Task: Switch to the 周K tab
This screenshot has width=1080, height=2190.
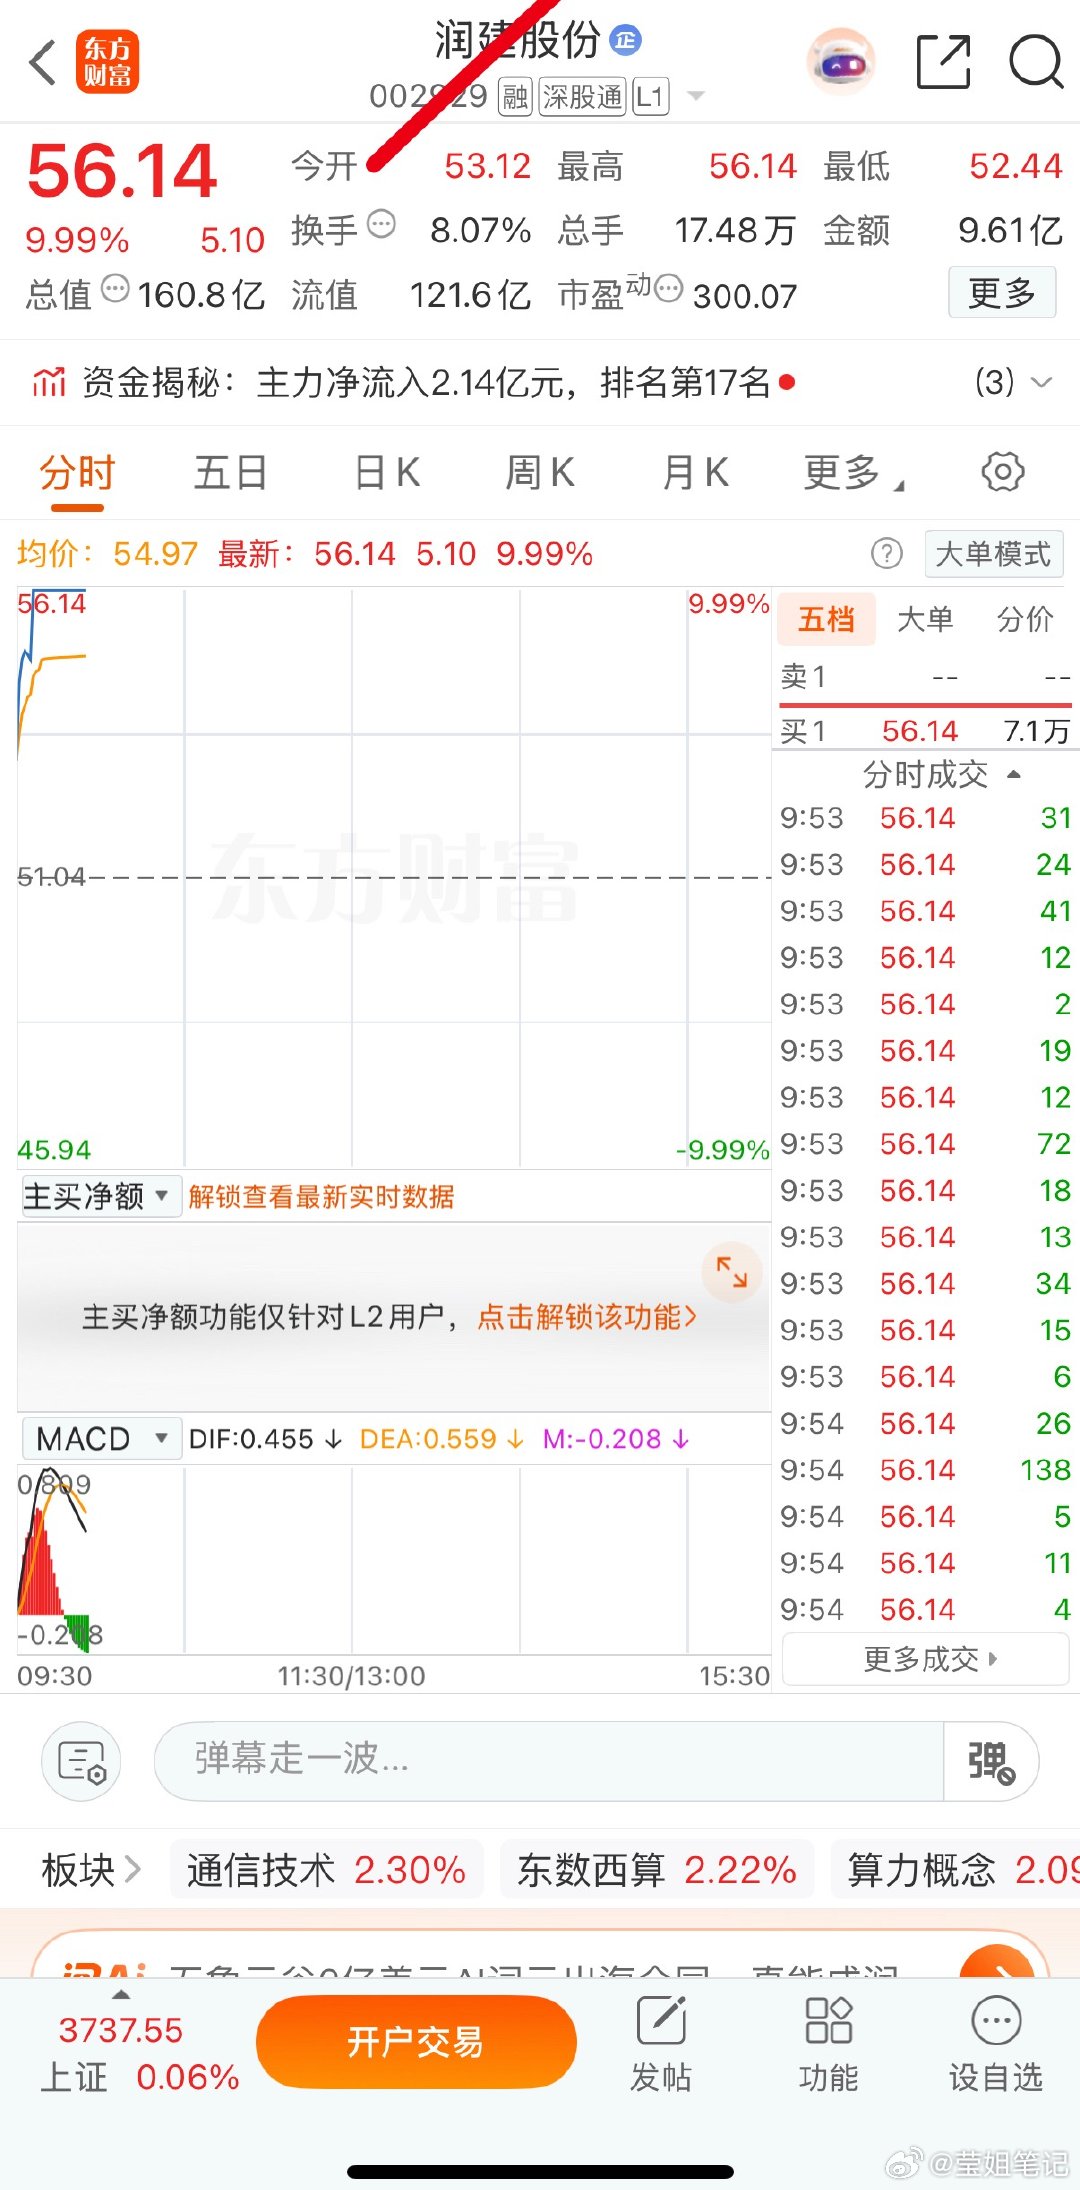Action: 540,472
